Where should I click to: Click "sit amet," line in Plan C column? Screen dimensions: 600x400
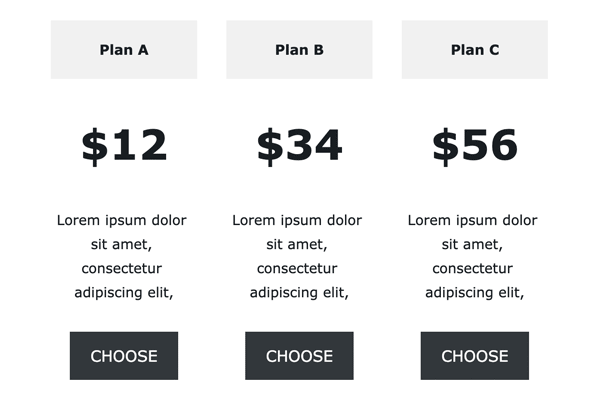[472, 245]
